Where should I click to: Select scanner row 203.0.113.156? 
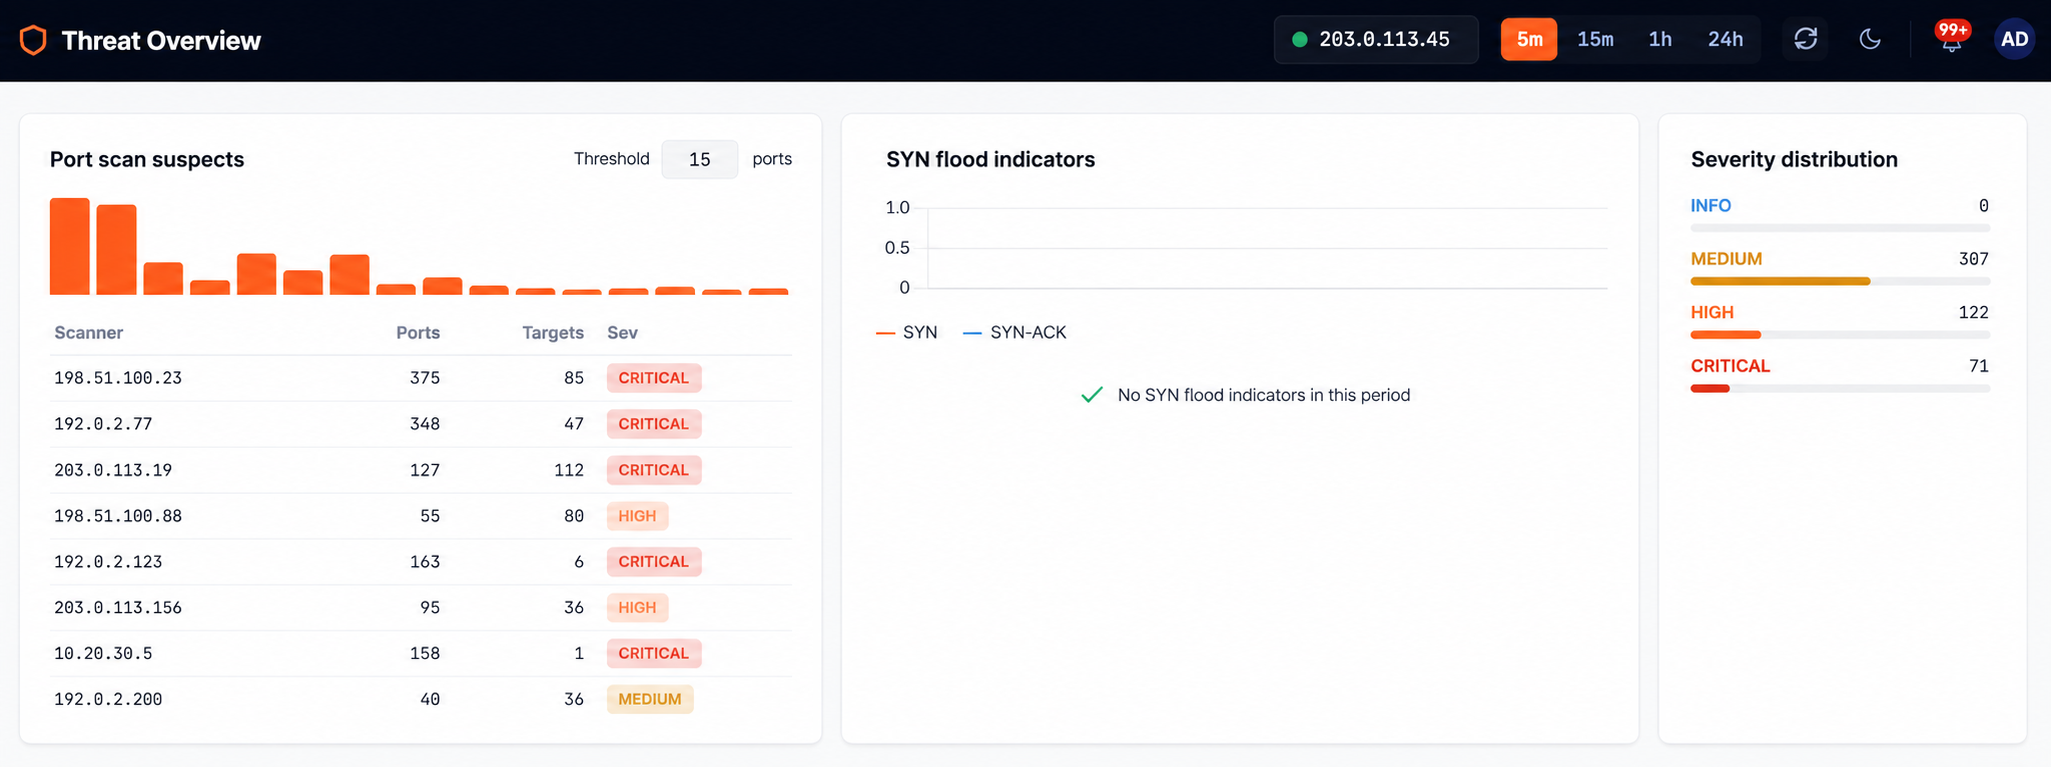point(421,607)
